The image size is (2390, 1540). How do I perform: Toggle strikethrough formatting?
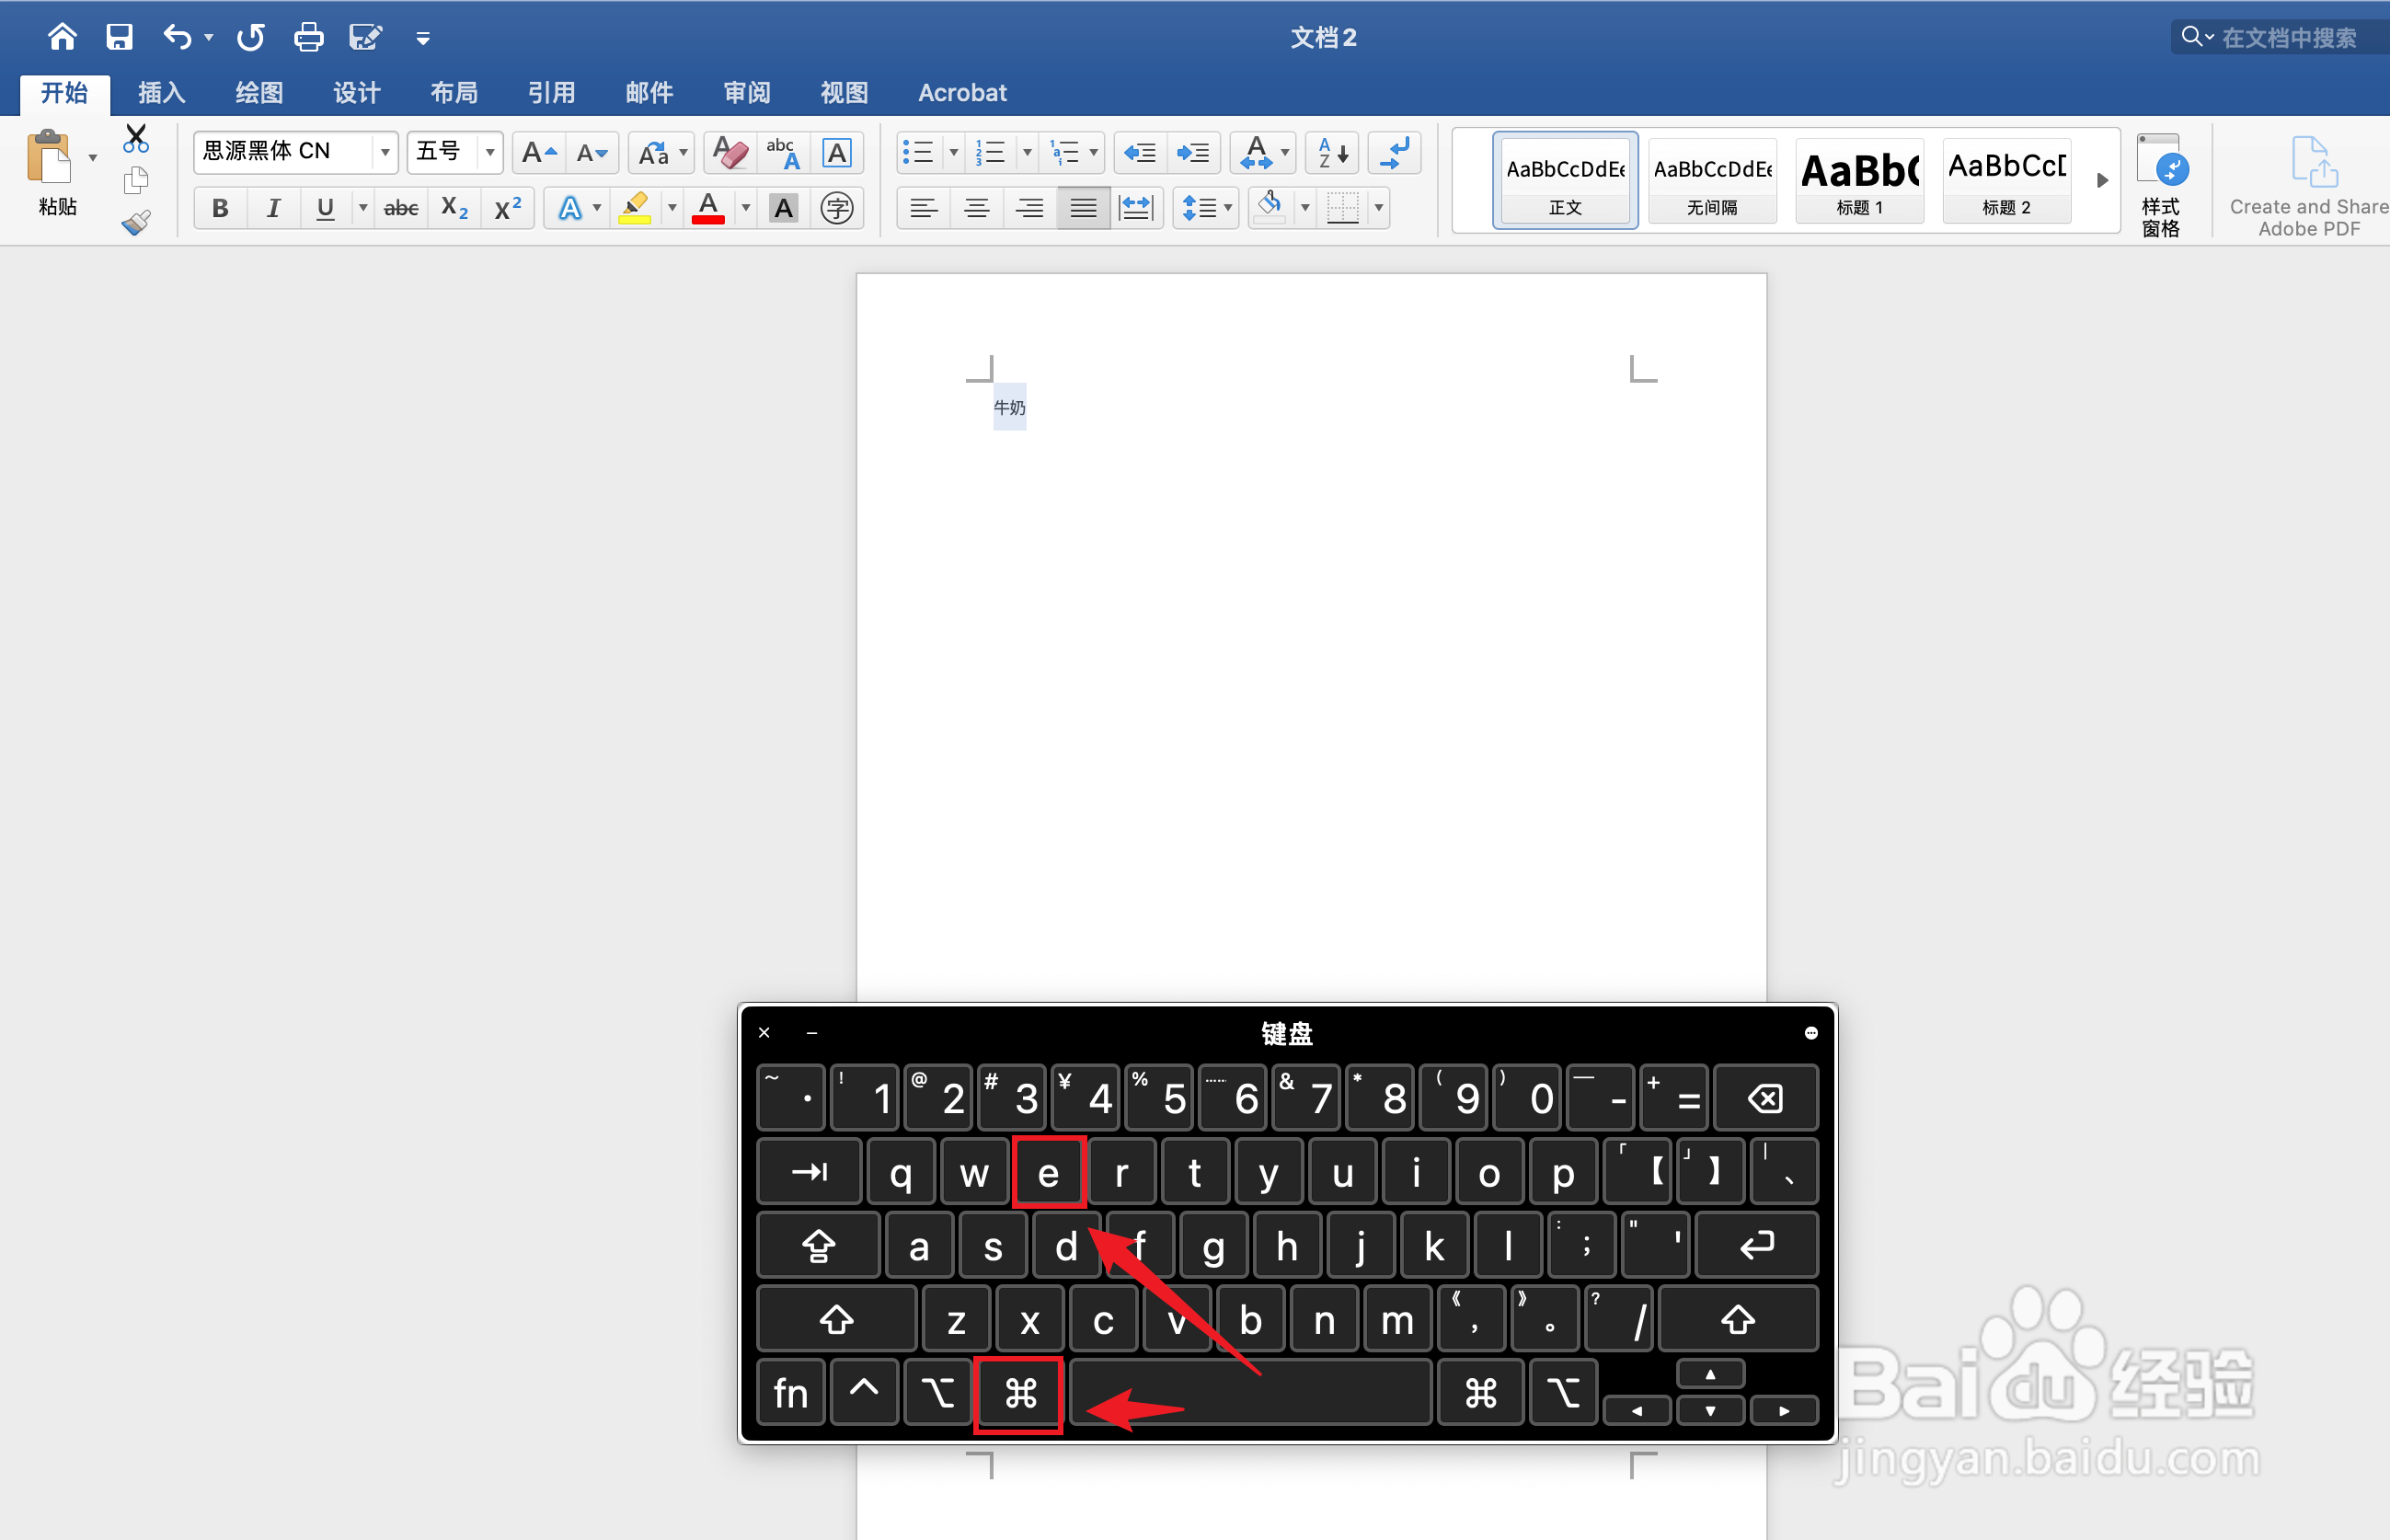pyautogui.click(x=401, y=208)
